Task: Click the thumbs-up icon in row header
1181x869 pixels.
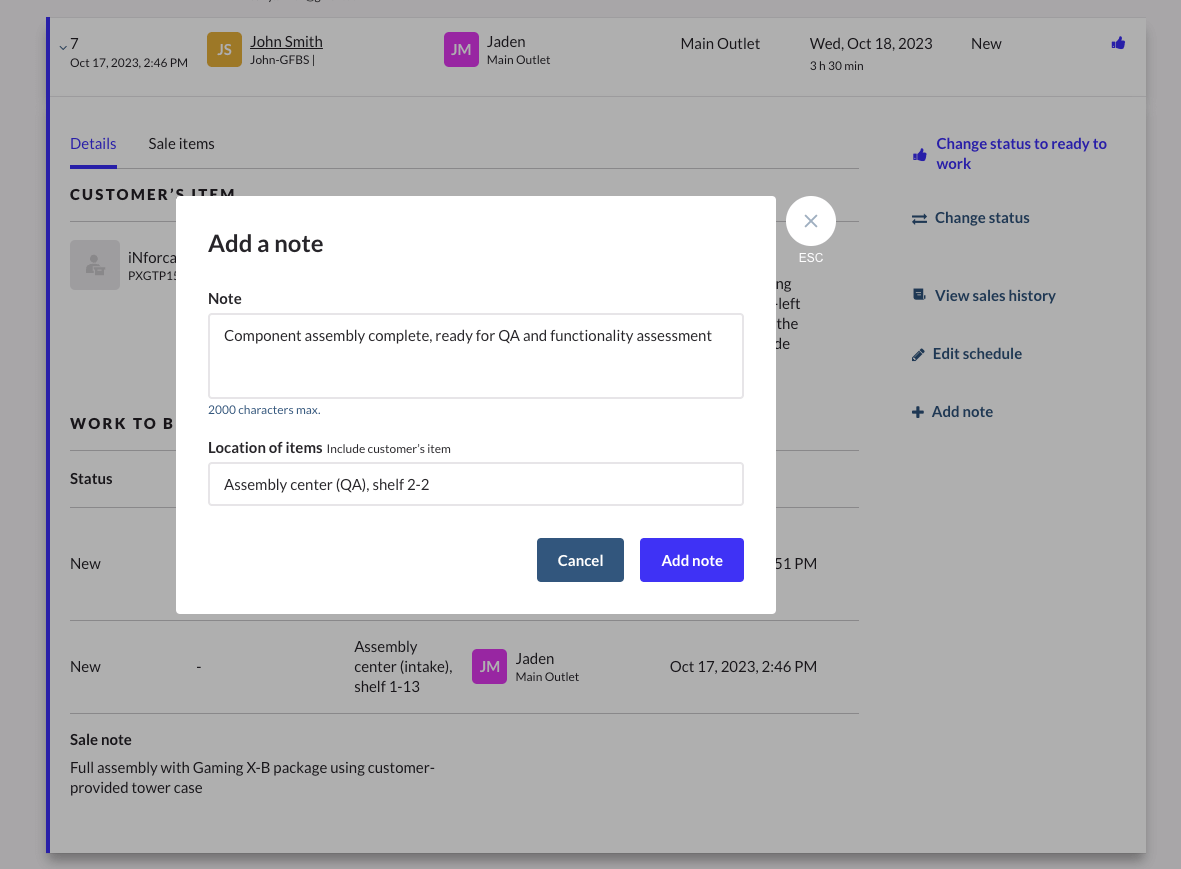Action: pyautogui.click(x=1118, y=43)
